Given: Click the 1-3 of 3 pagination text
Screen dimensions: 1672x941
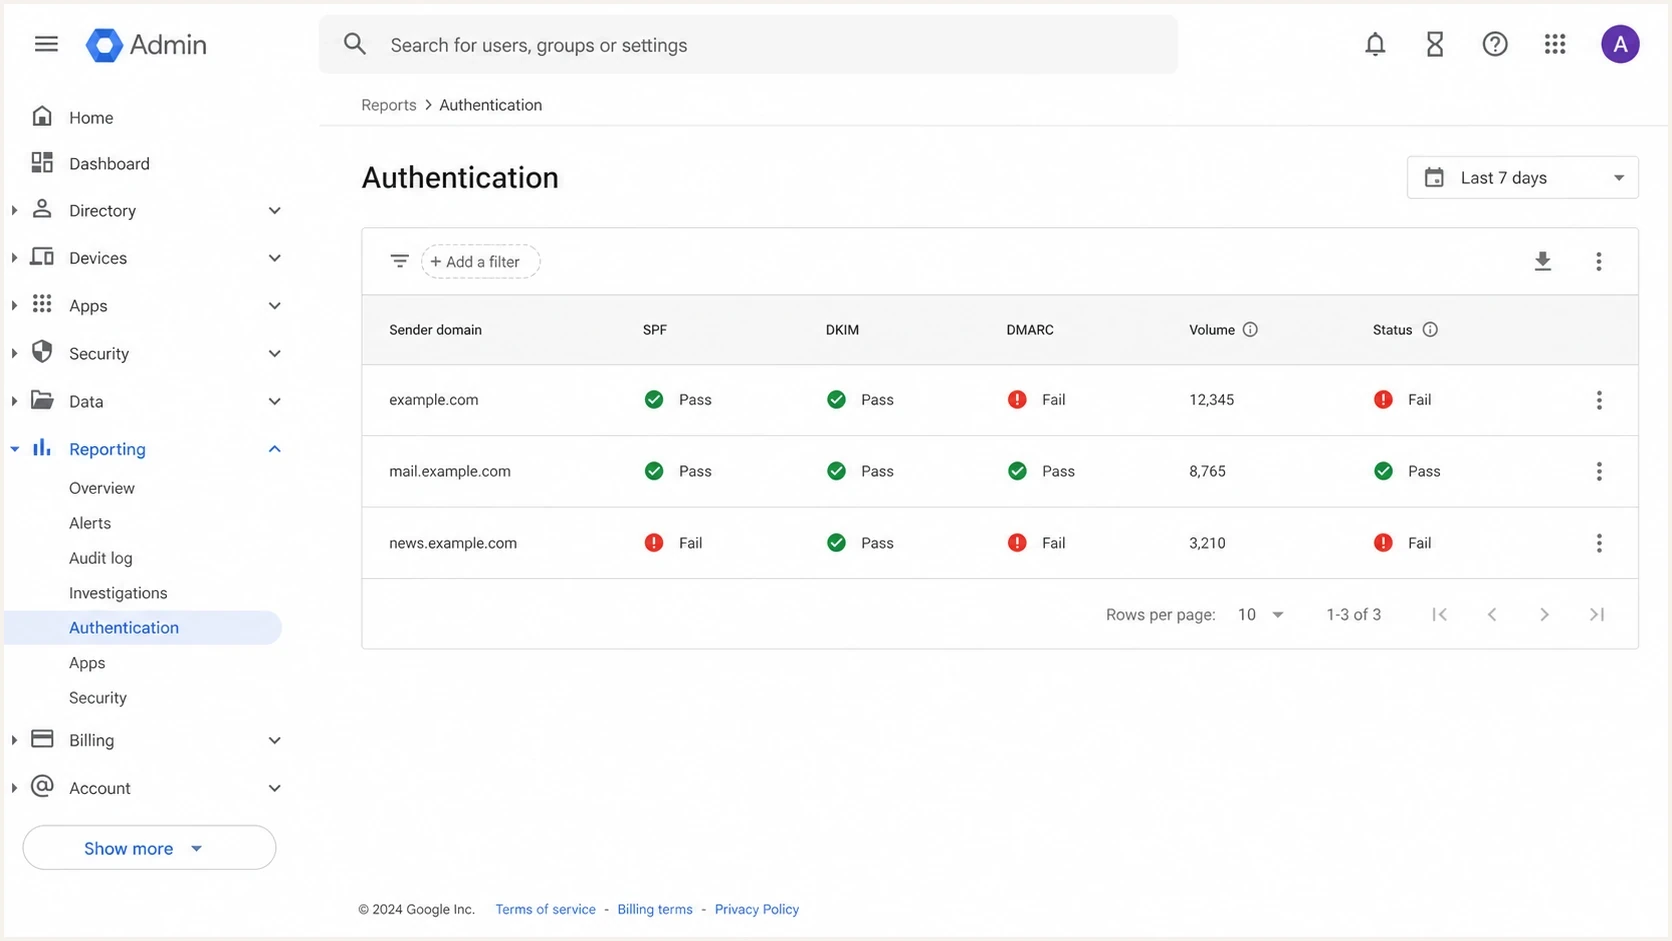Looking at the screenshot, I should (1354, 614).
